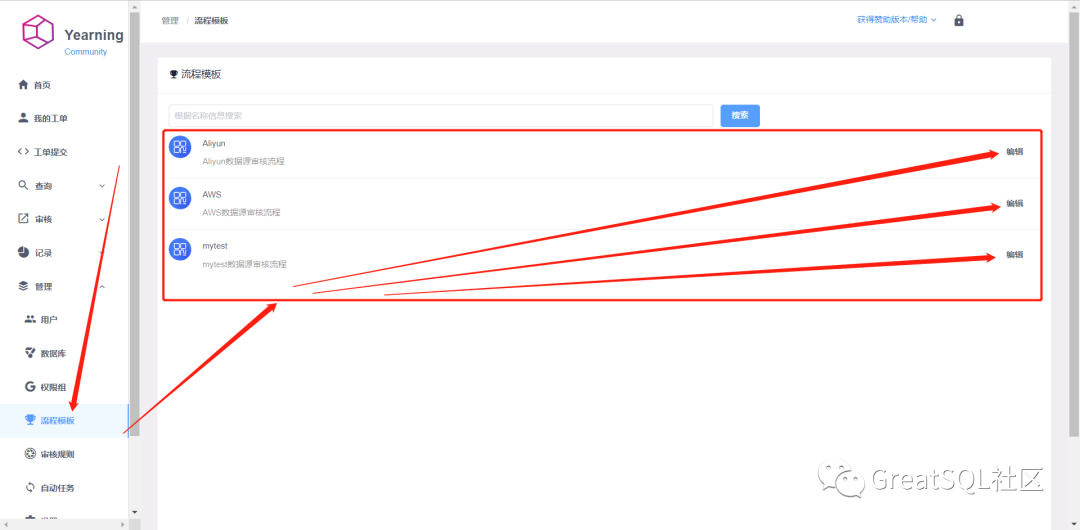Focus the template name search field

(x=440, y=115)
